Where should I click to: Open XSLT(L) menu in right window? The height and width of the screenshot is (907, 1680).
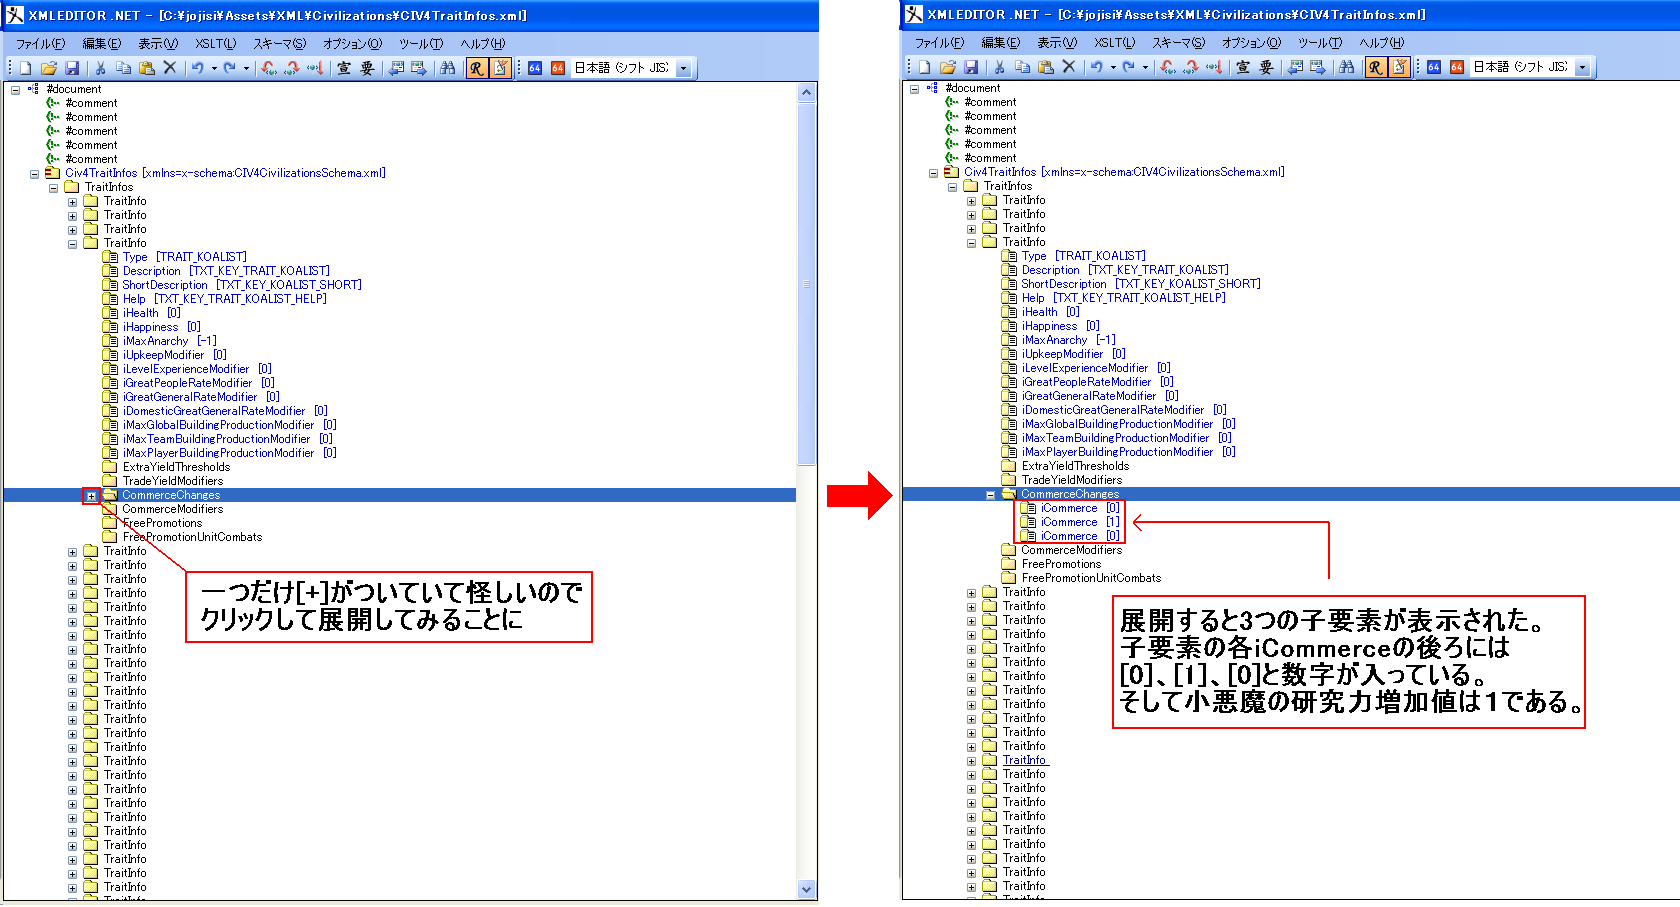click(x=1114, y=43)
